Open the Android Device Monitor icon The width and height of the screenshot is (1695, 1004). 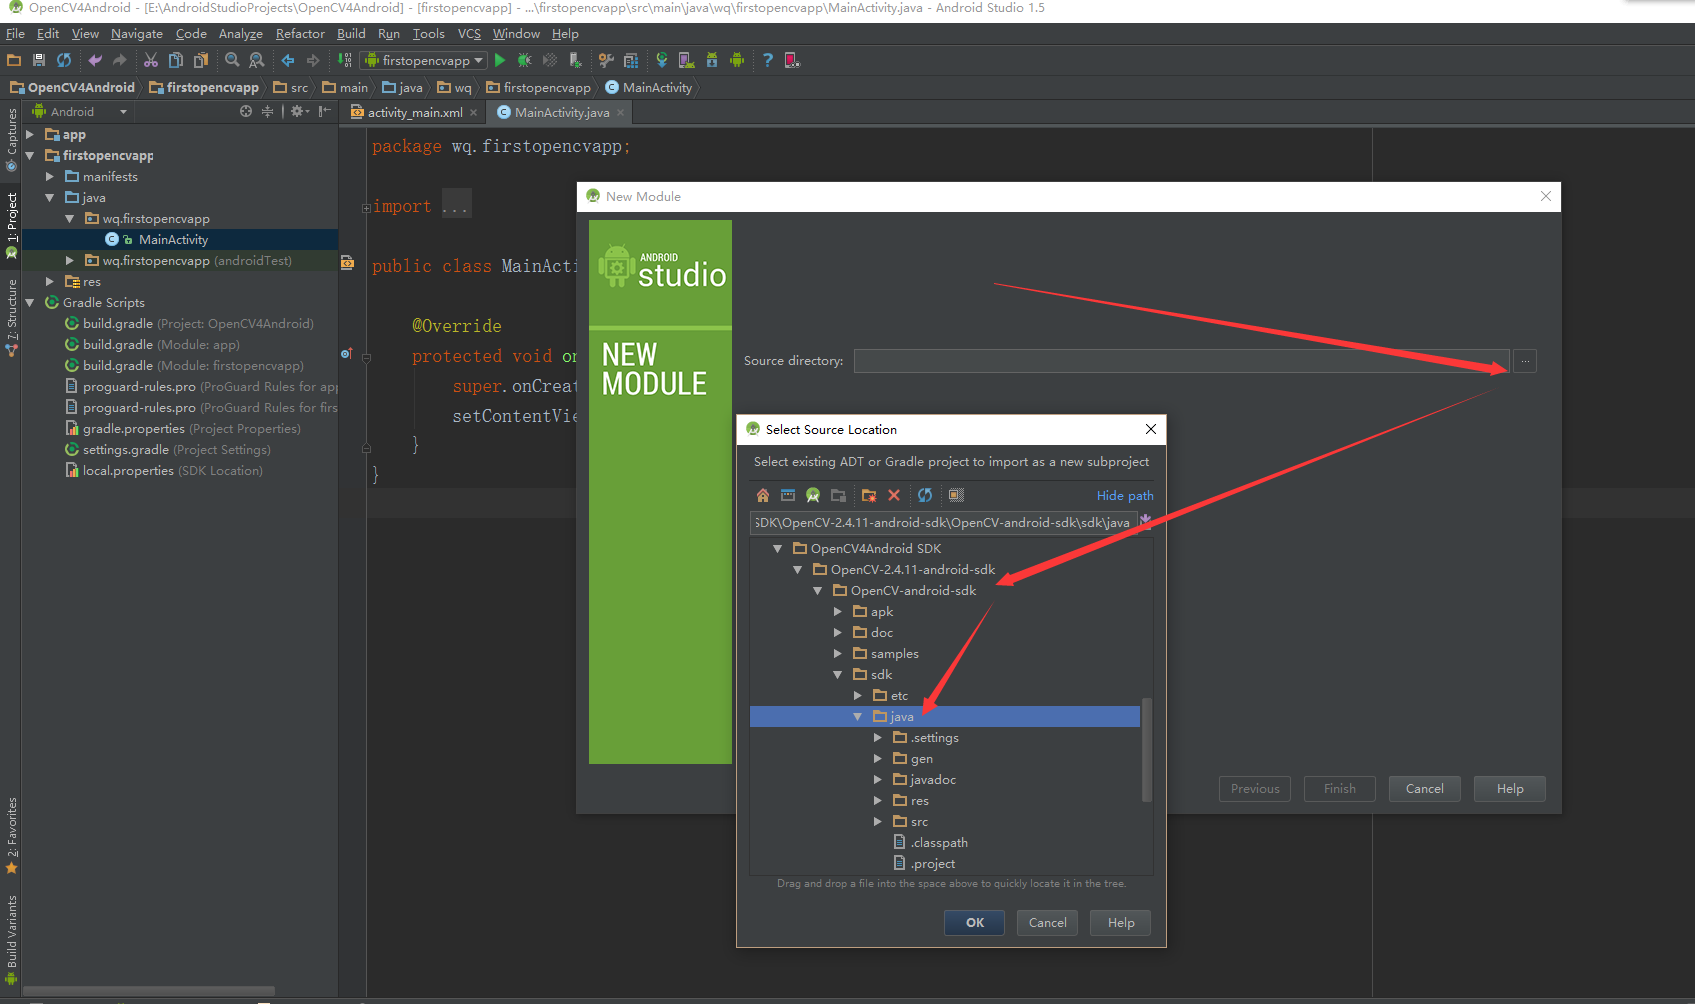737,60
